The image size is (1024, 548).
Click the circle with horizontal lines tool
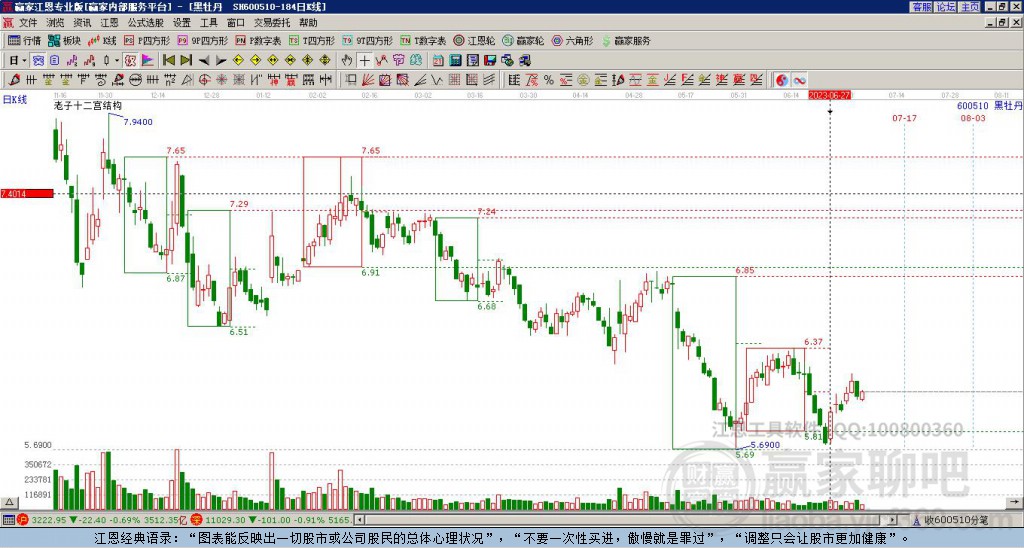(135, 80)
